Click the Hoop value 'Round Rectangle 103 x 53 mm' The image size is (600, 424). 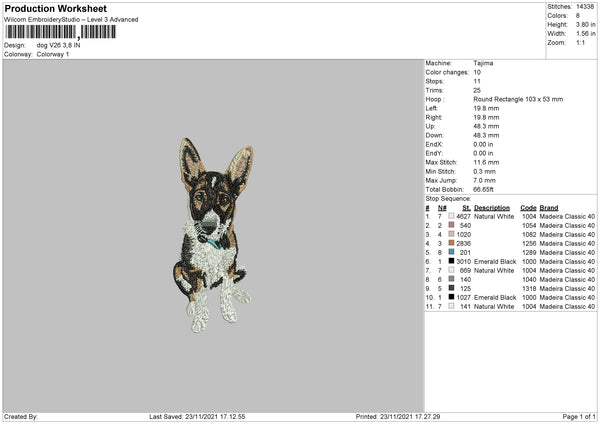pyautogui.click(x=518, y=99)
